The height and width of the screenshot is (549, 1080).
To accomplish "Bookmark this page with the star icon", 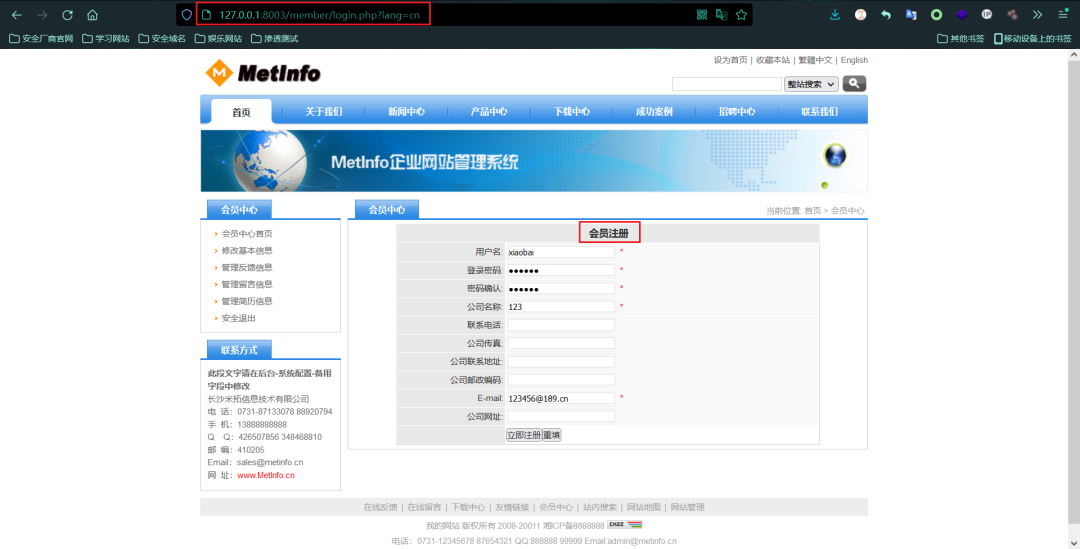I will [741, 14].
